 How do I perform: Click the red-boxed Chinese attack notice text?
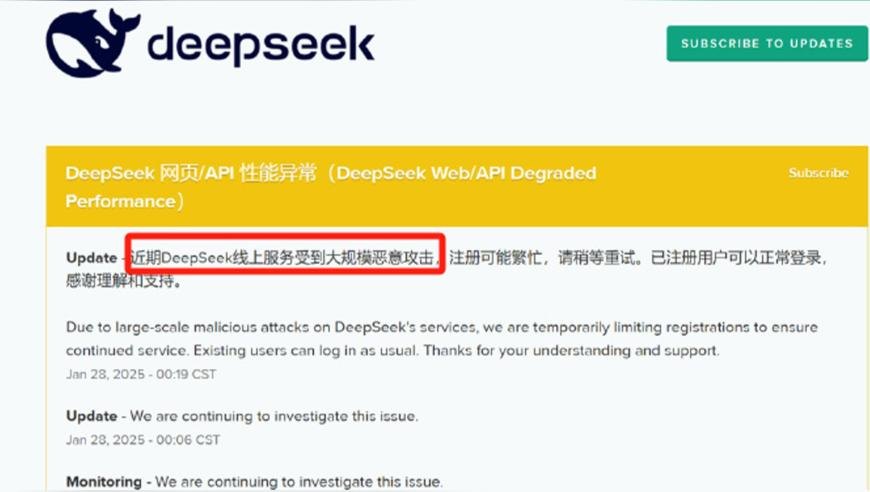point(281,257)
